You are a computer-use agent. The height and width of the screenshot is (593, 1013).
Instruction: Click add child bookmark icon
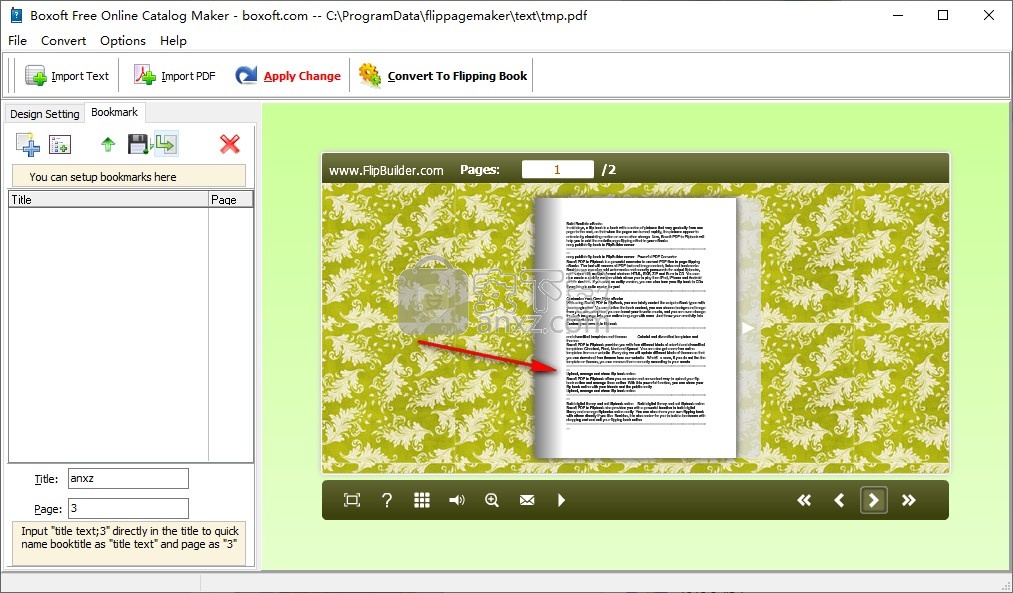click(x=60, y=144)
